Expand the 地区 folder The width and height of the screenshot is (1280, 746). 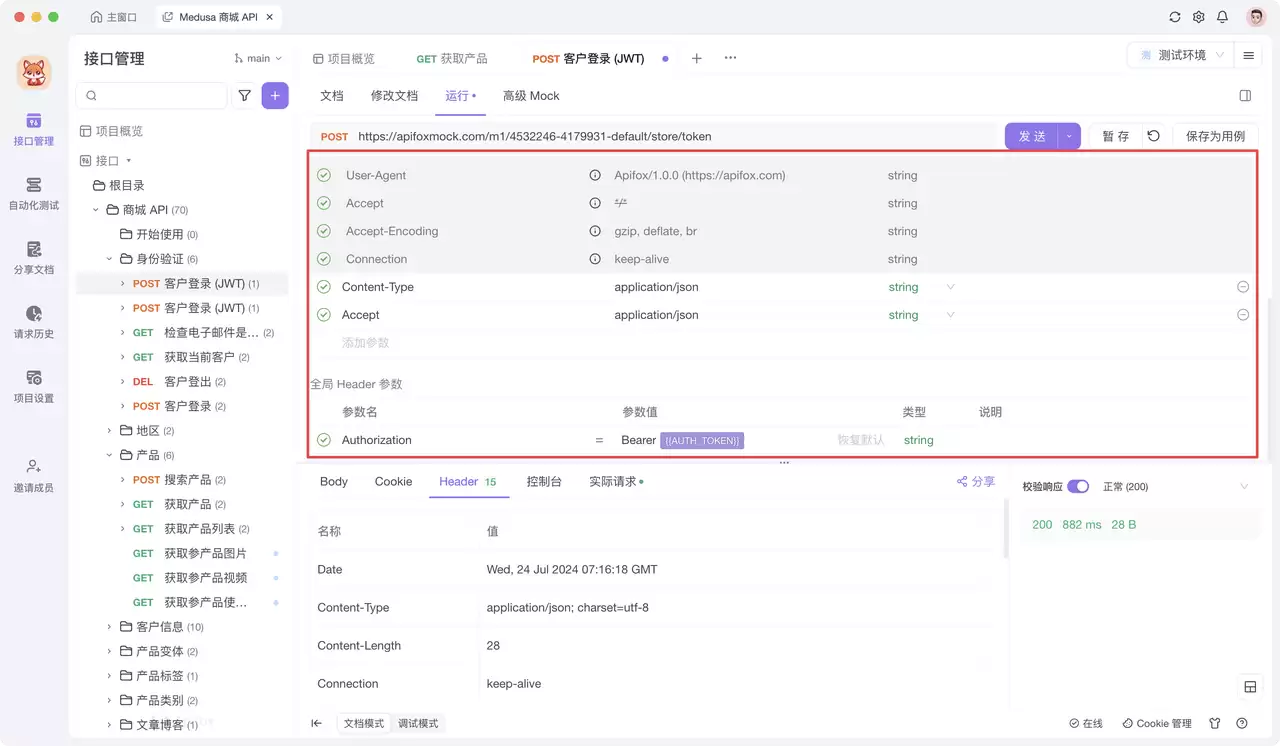pyautogui.click(x=111, y=431)
